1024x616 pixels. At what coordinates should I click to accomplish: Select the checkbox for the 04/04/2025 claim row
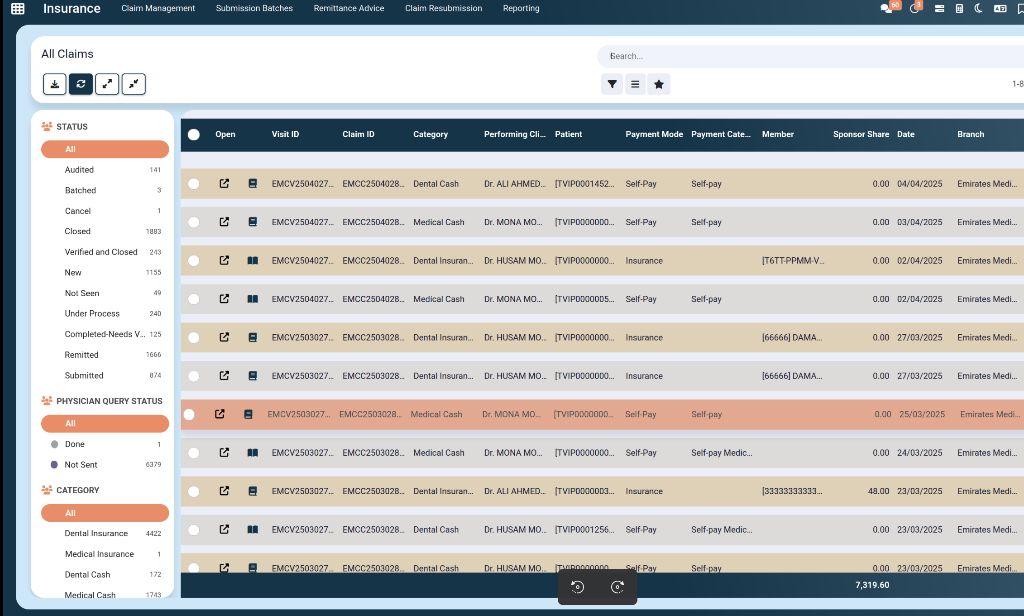click(x=194, y=184)
